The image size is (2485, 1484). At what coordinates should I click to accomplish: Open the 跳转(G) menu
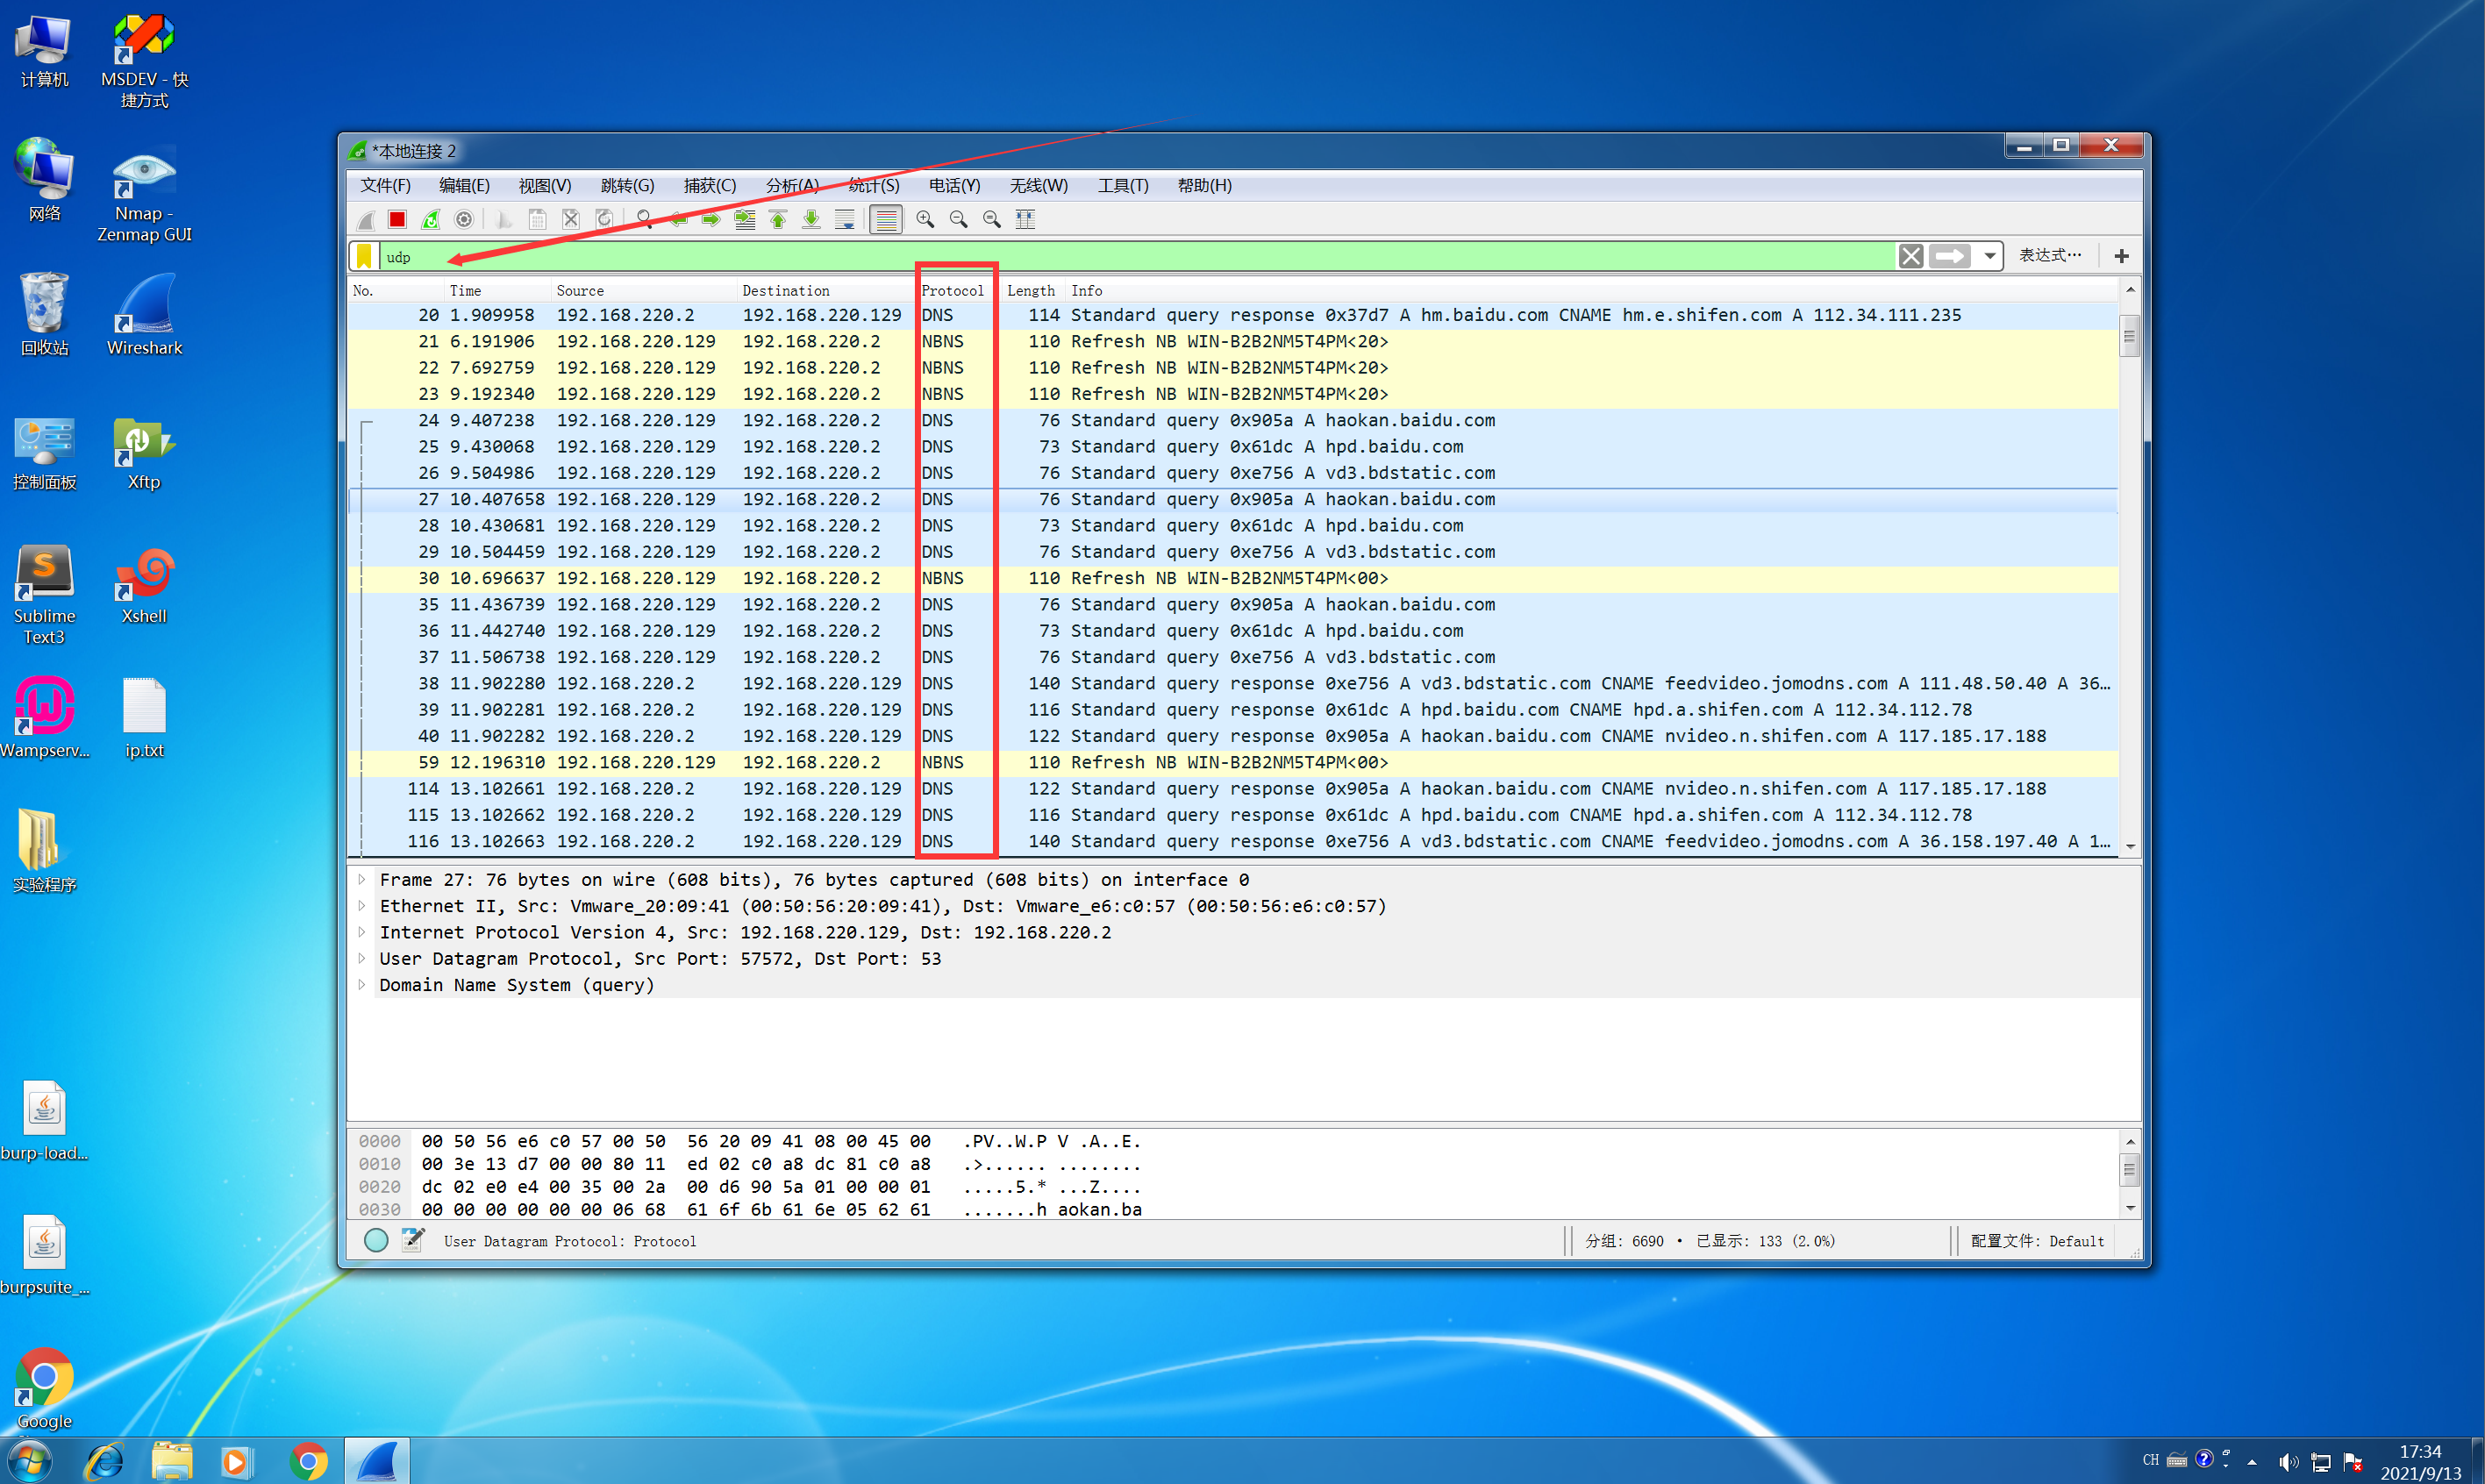pyautogui.click(x=627, y=186)
